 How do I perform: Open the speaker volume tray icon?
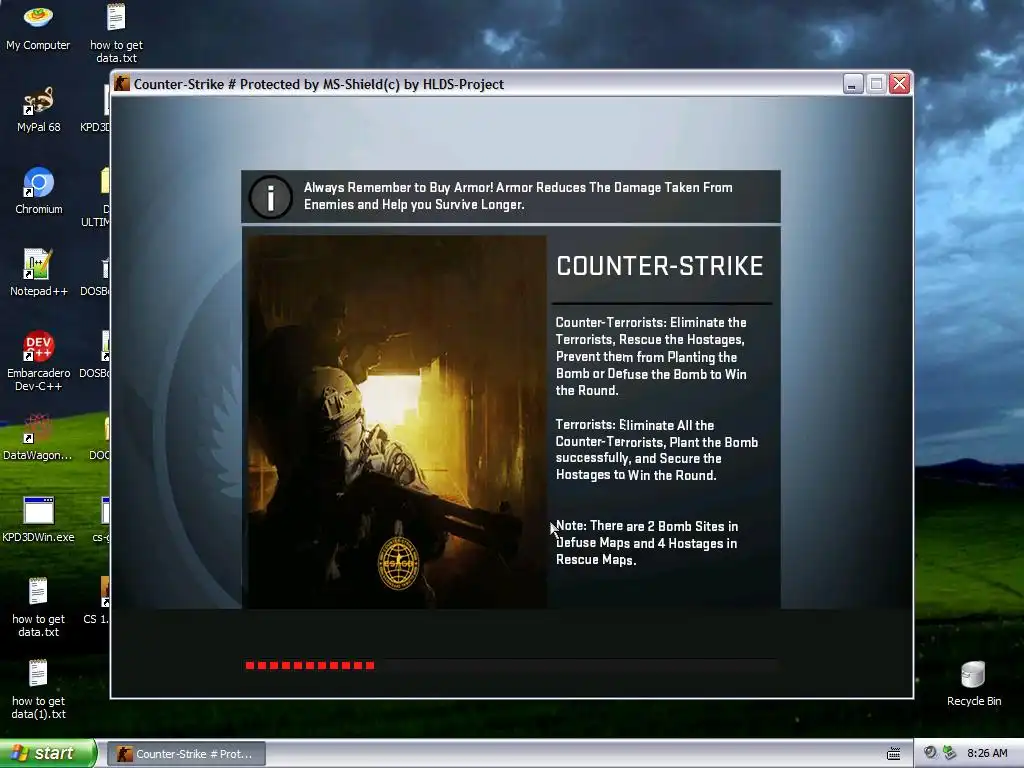(929, 753)
